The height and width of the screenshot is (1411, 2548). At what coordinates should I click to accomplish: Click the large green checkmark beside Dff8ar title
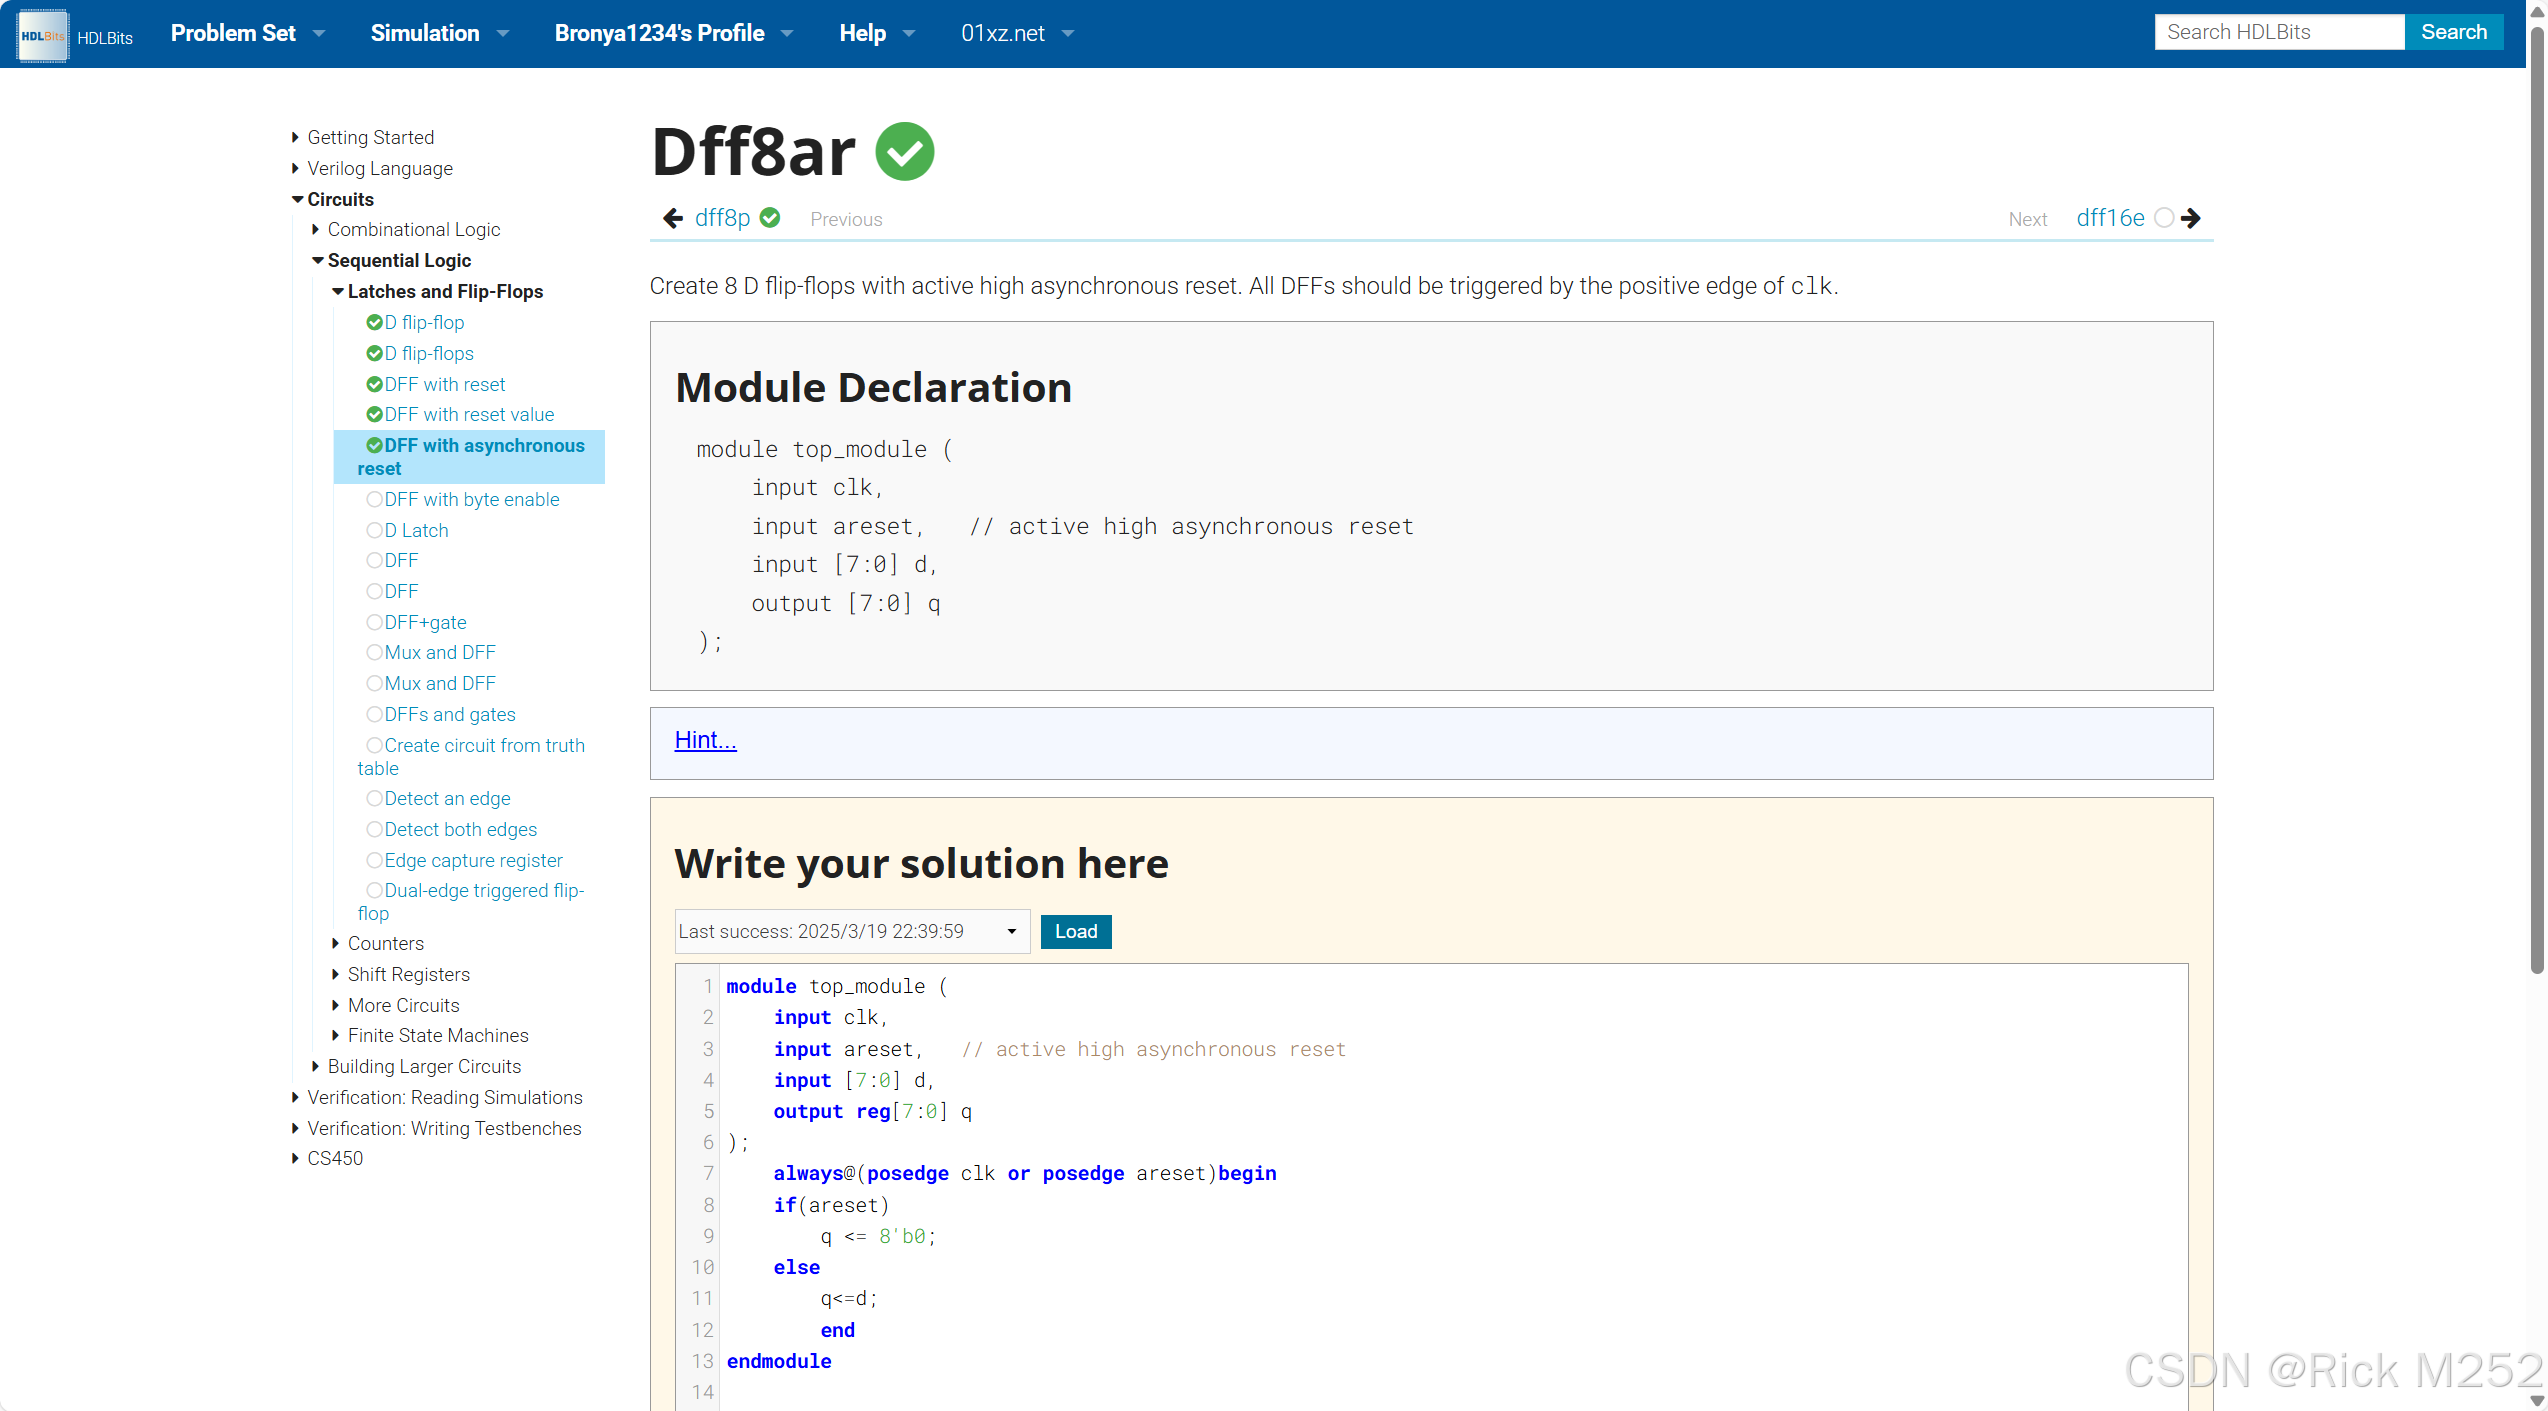pos(904,152)
